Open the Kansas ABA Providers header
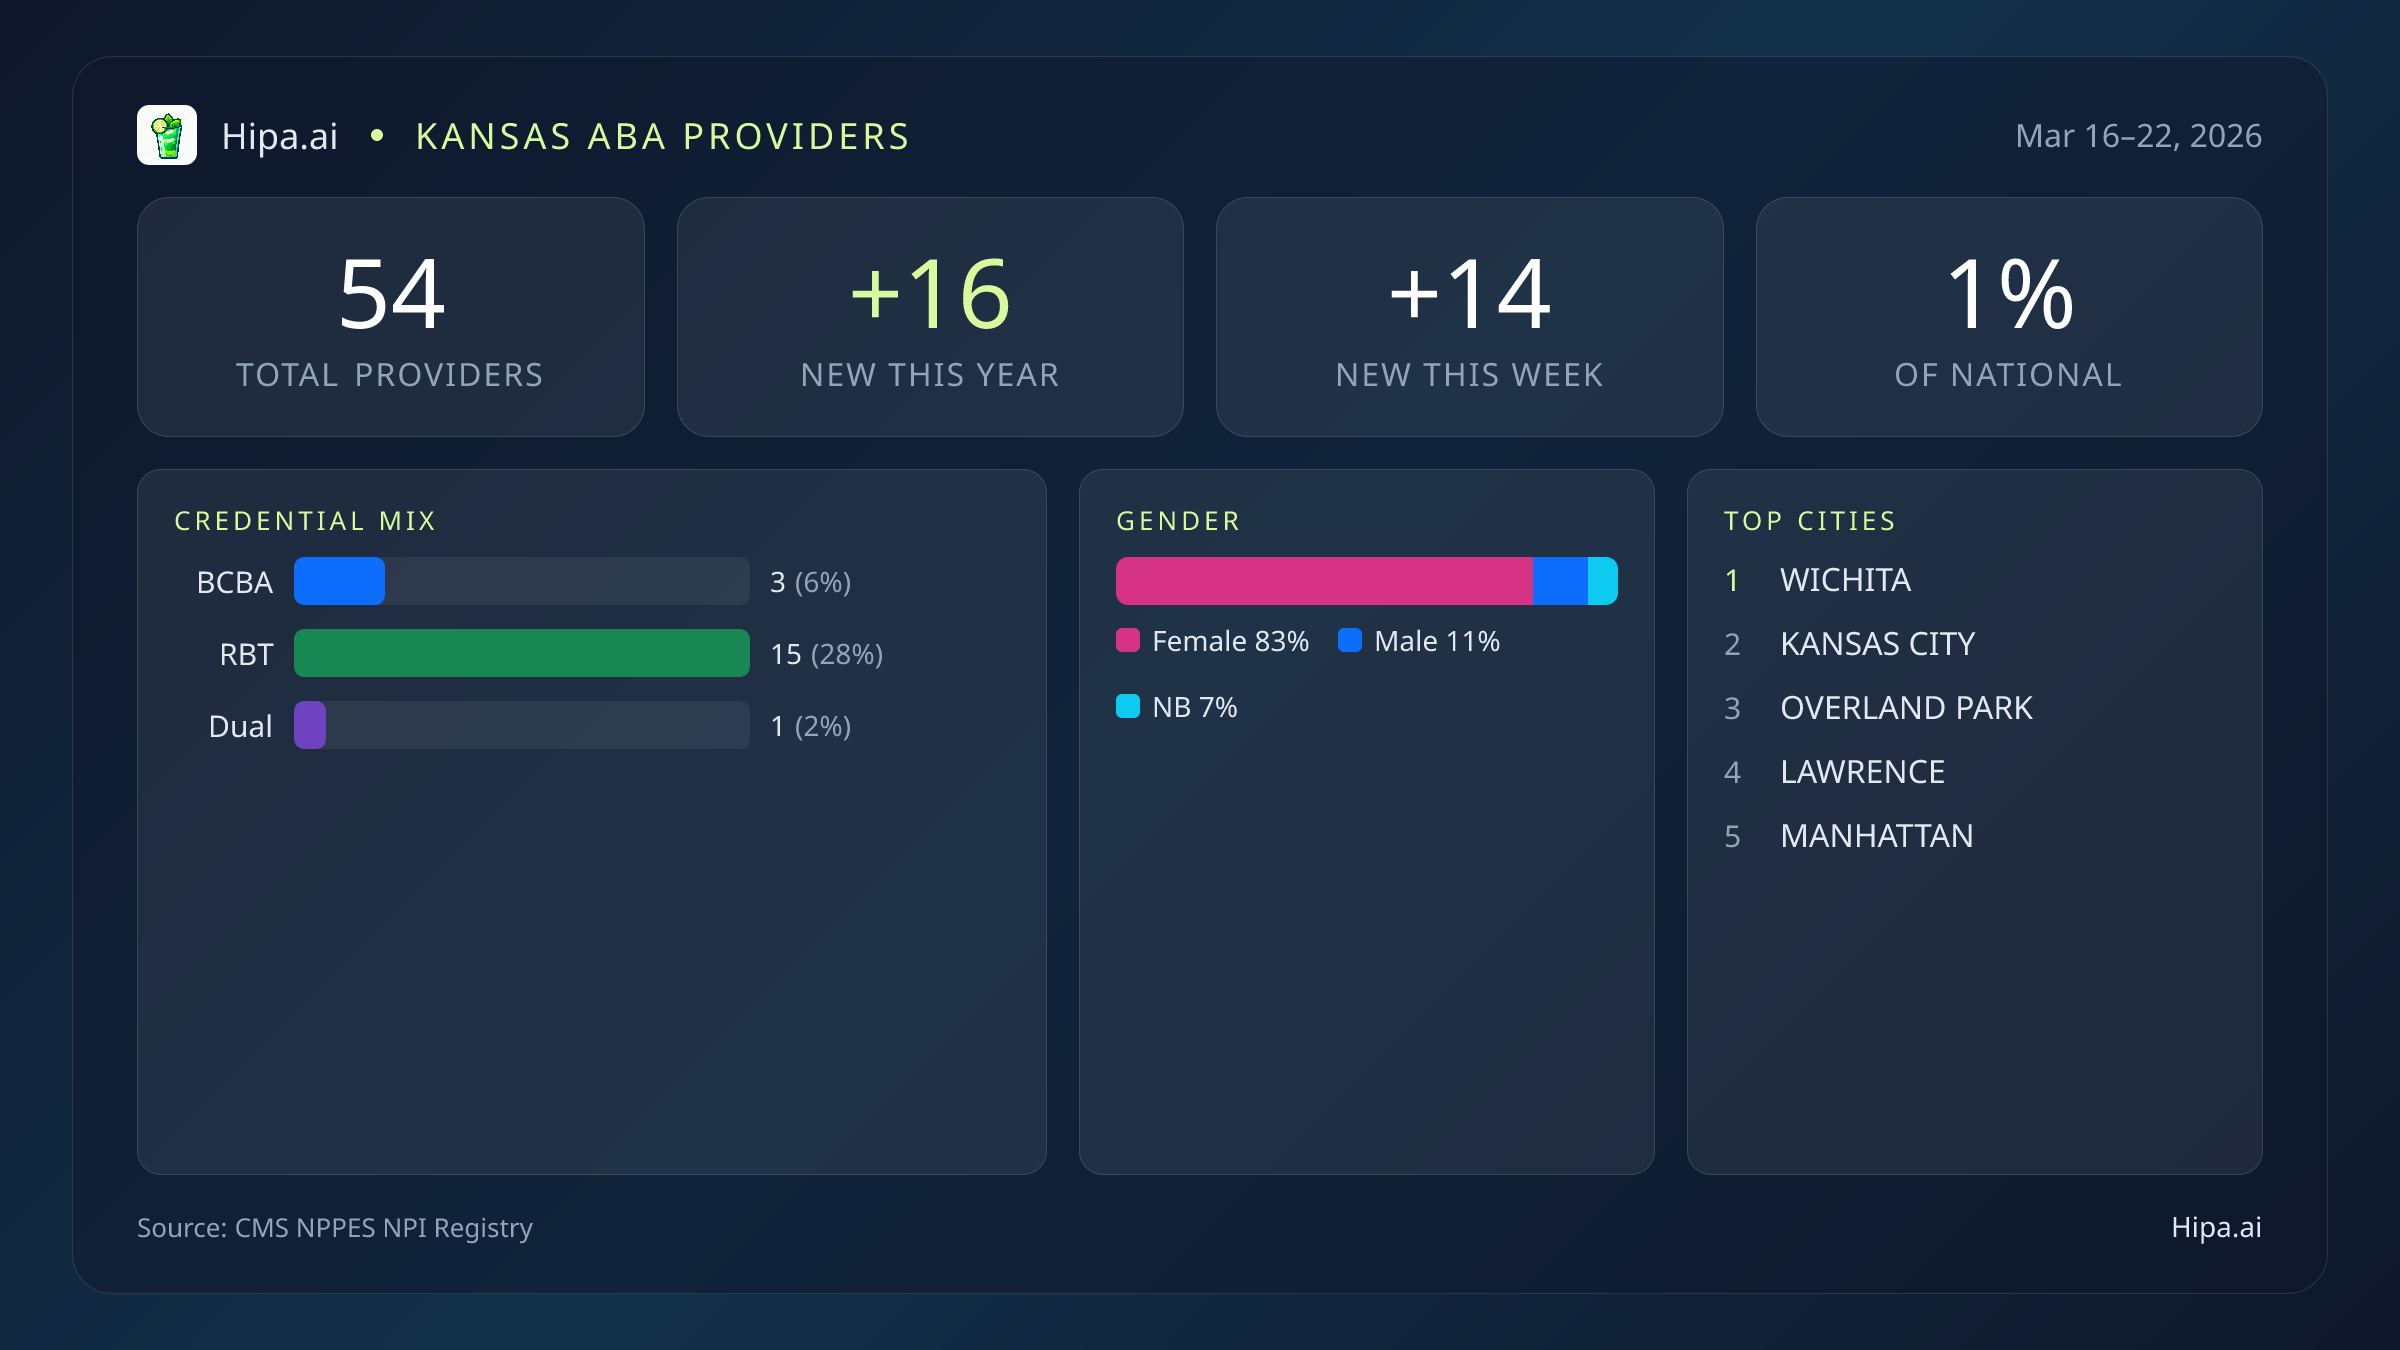This screenshot has width=2400, height=1350. coord(663,135)
